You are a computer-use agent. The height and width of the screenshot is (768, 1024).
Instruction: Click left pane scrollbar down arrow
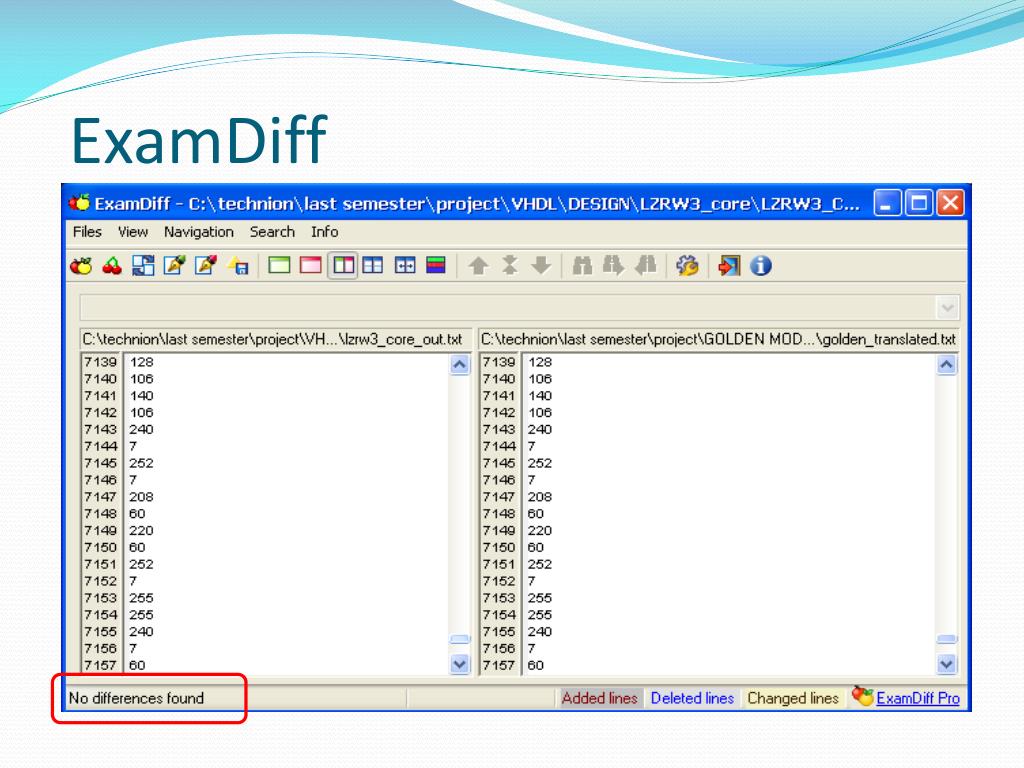point(460,664)
